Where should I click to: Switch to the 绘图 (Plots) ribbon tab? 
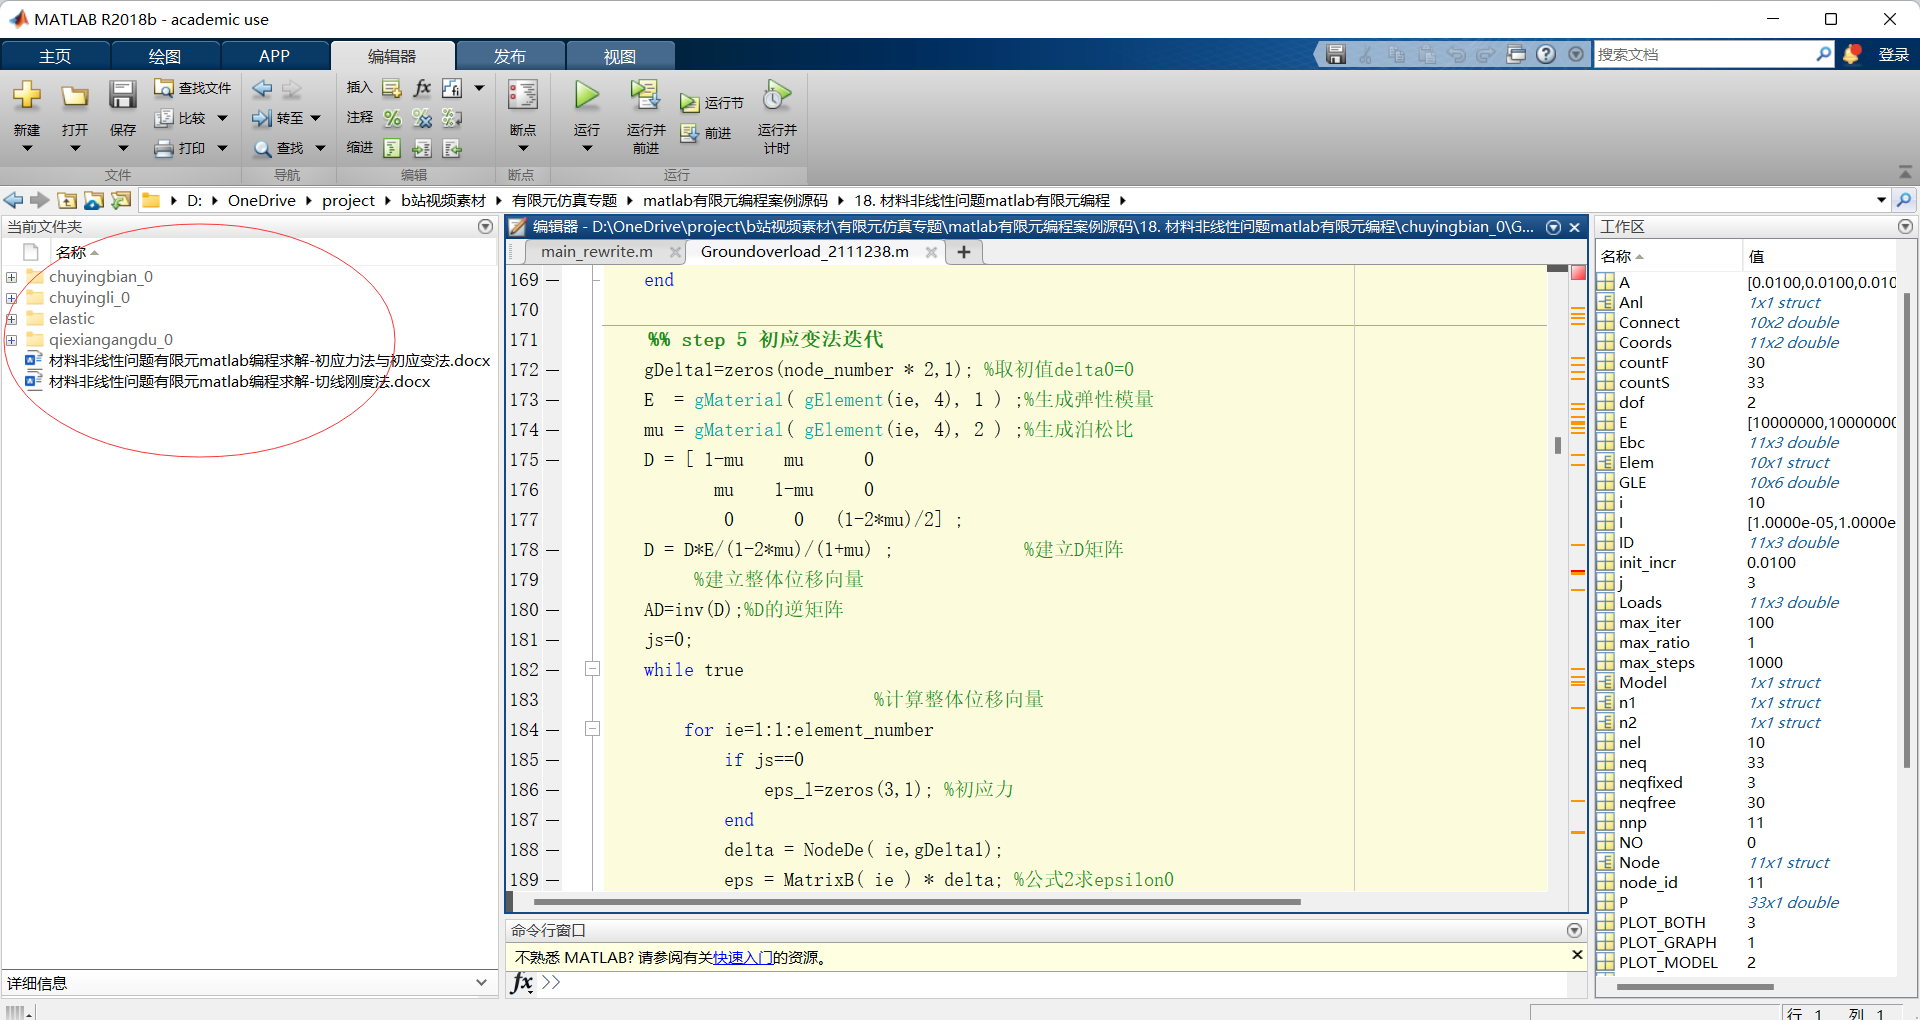coord(165,56)
